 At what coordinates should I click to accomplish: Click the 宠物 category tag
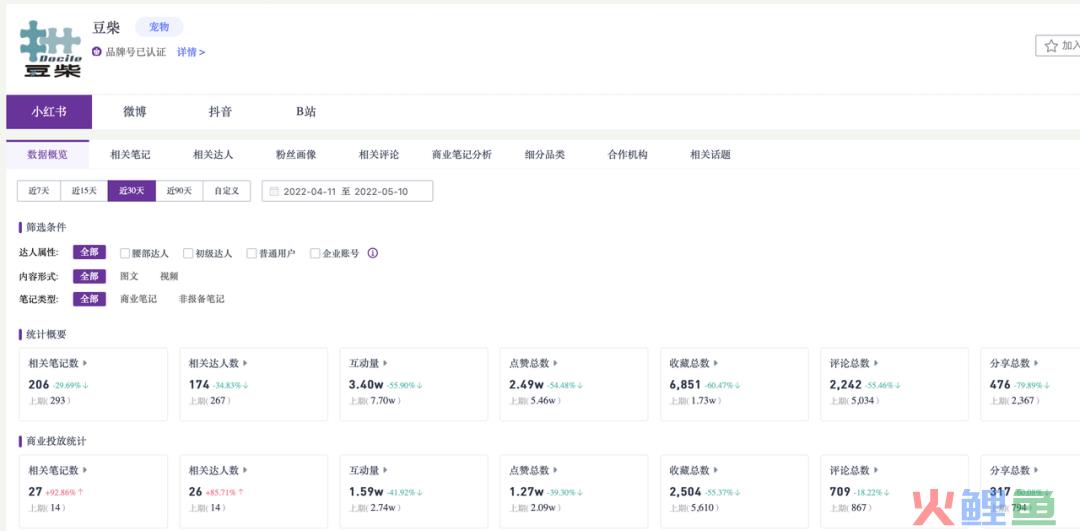(159, 27)
